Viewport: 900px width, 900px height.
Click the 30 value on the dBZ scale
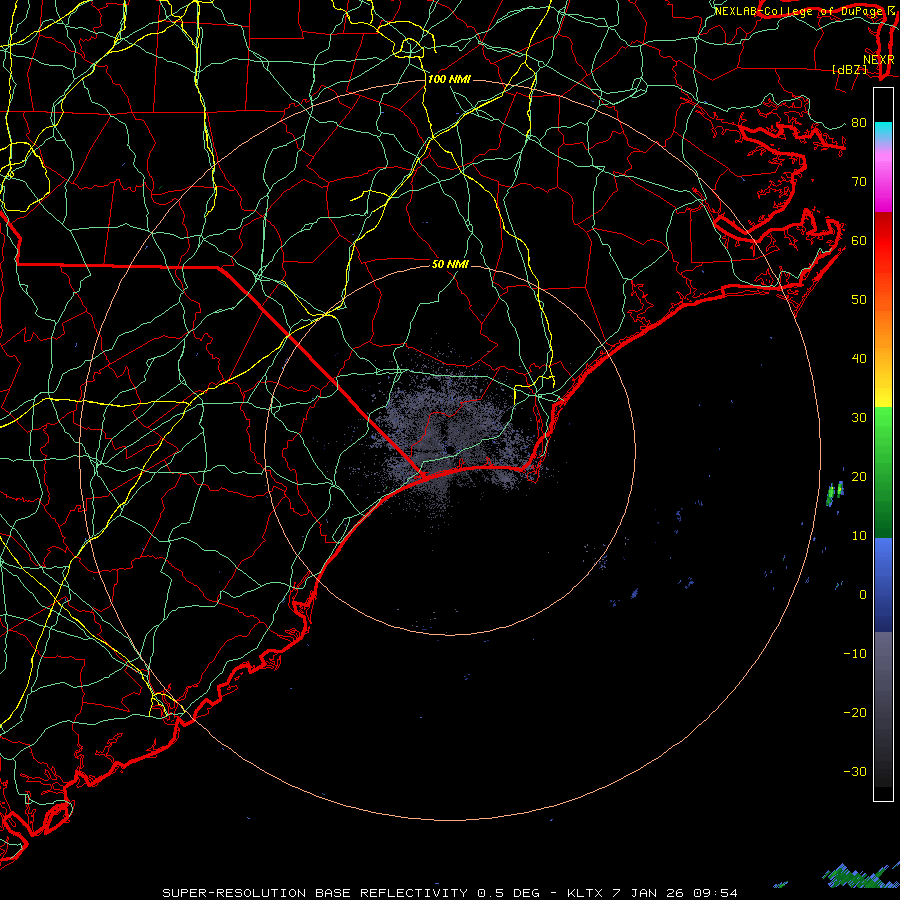click(x=859, y=417)
